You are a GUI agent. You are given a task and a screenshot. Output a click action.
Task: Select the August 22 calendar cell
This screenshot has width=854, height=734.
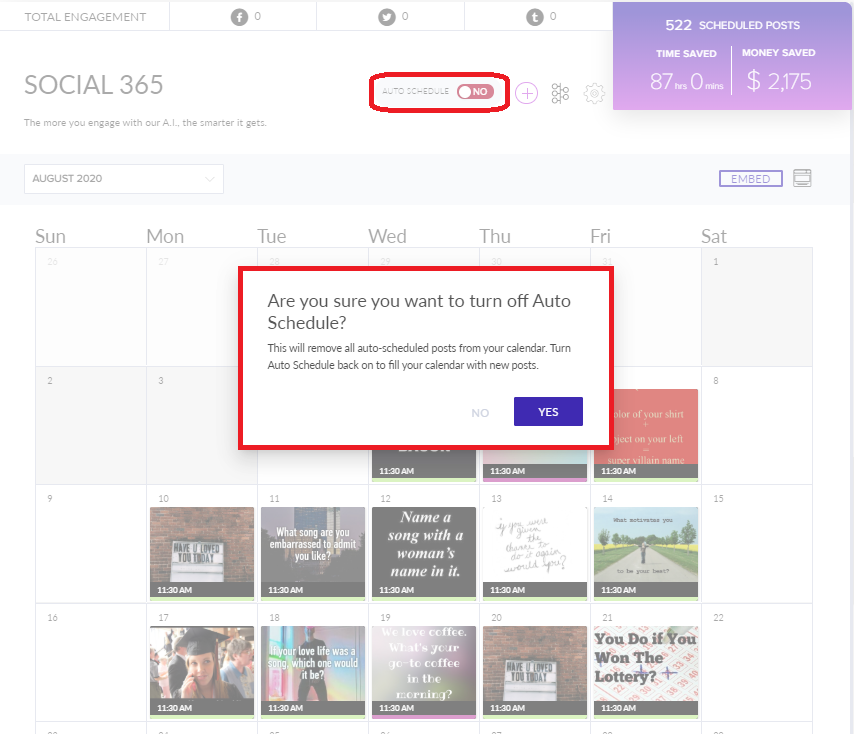coord(757,663)
